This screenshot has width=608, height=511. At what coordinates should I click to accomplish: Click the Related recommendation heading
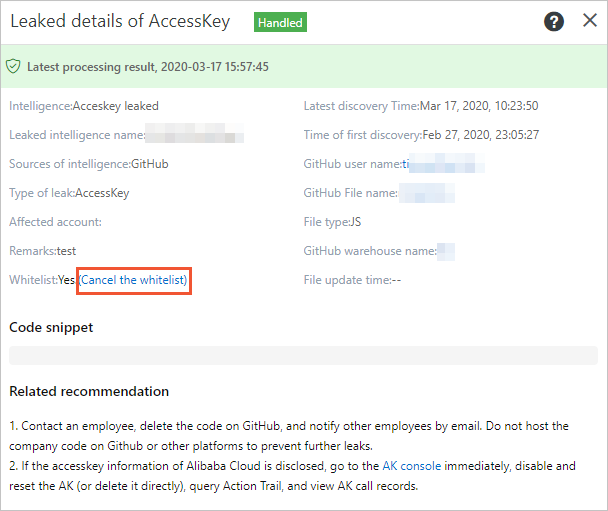[89, 391]
